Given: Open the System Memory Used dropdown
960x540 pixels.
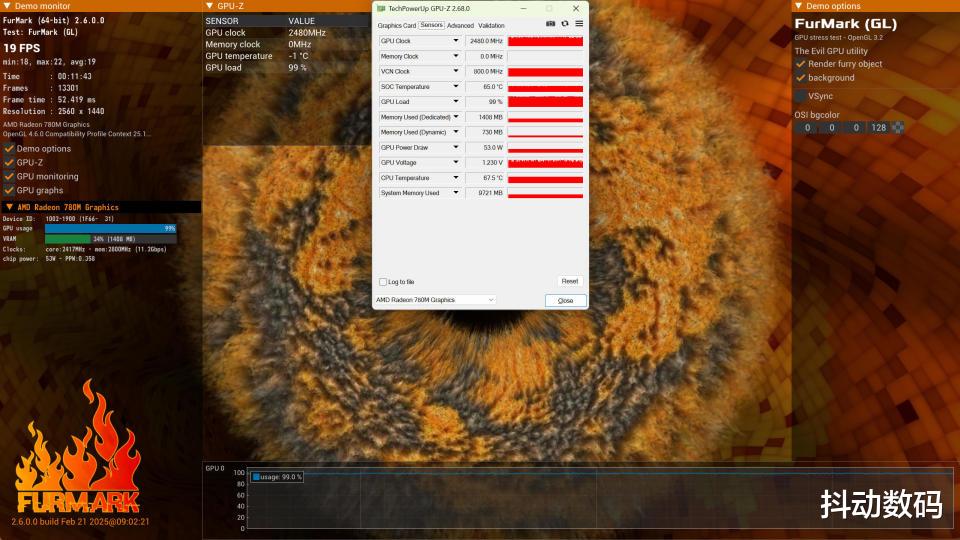Looking at the screenshot, I should (456, 193).
